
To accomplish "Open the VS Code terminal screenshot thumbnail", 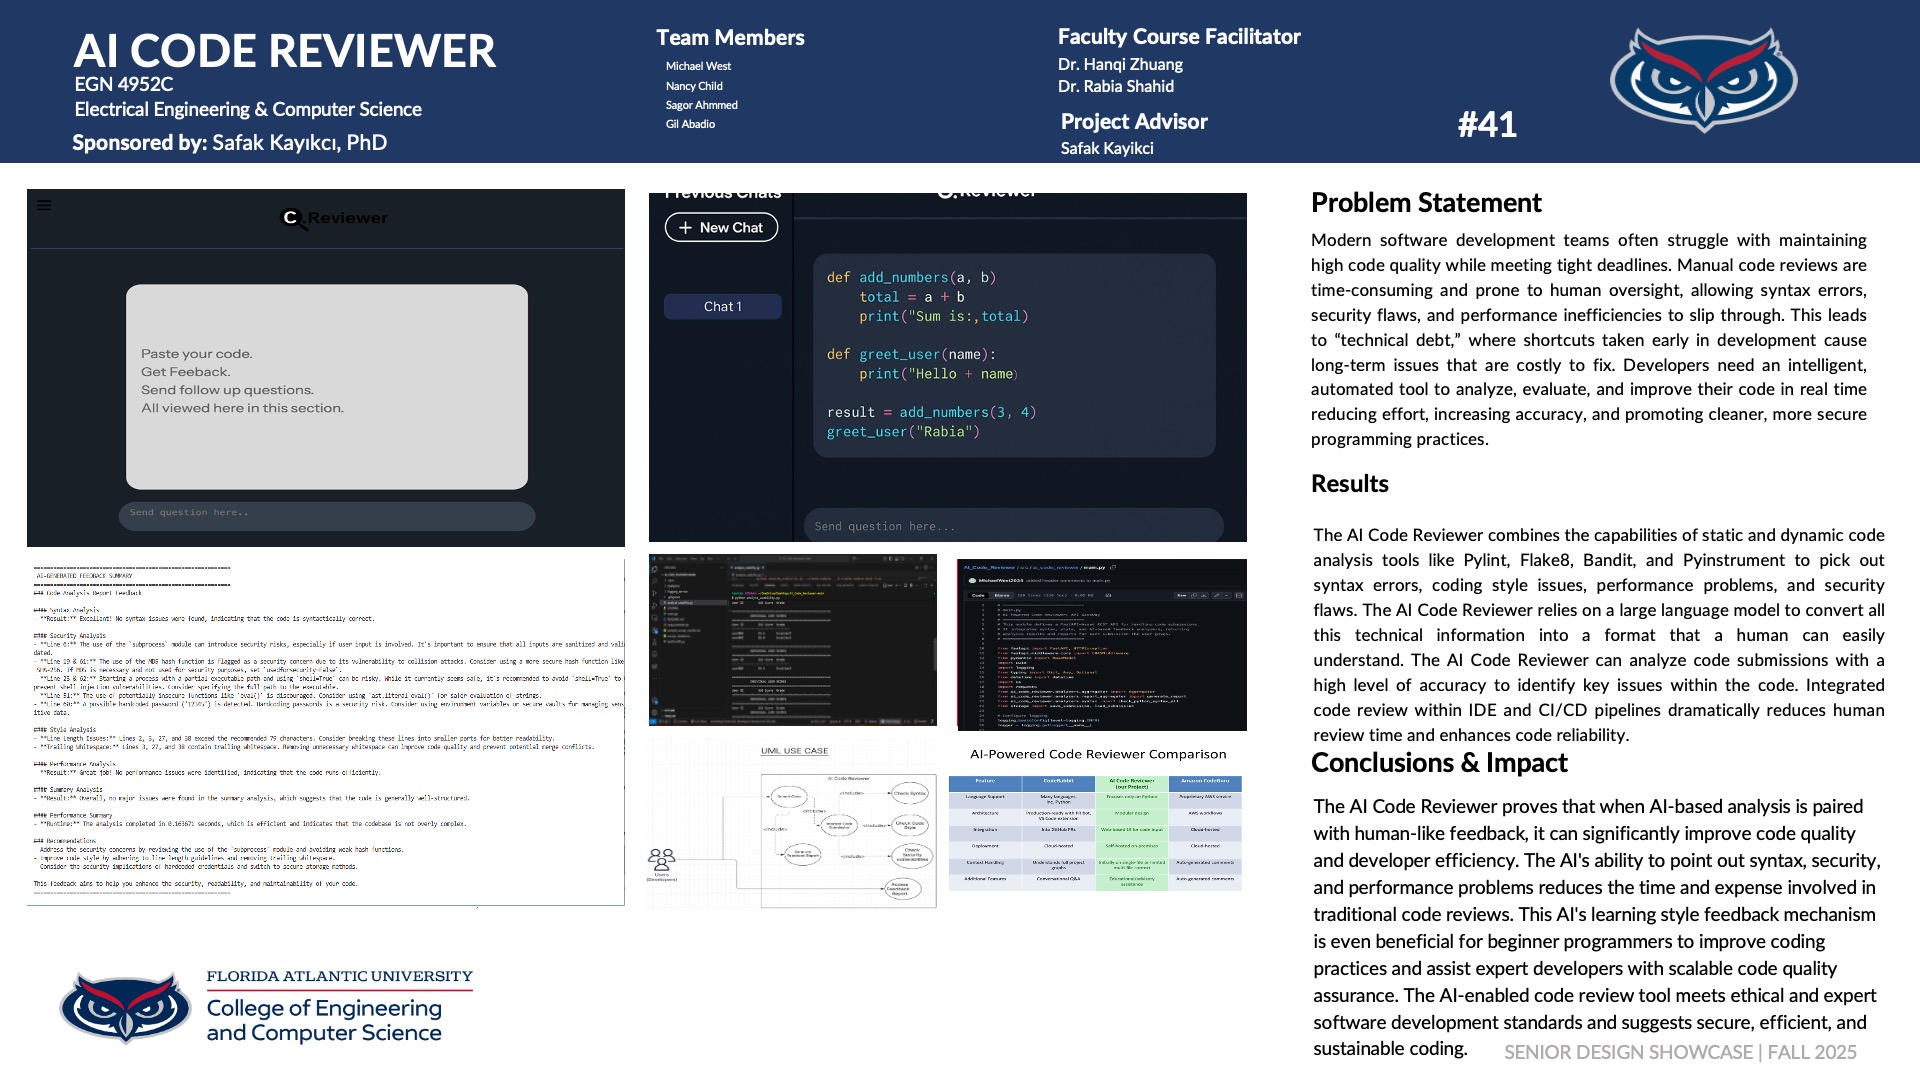I will pyautogui.click(x=792, y=640).
